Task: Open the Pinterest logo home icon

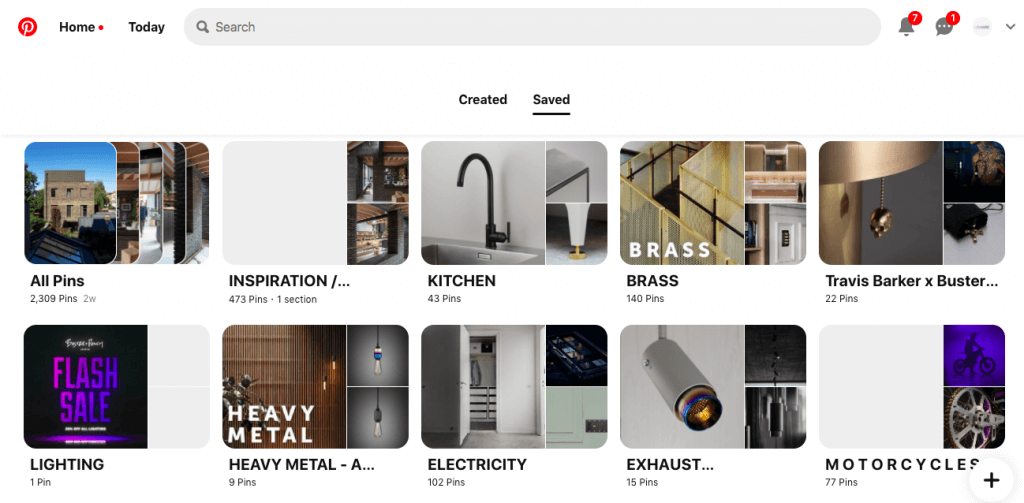Action: coord(27,27)
